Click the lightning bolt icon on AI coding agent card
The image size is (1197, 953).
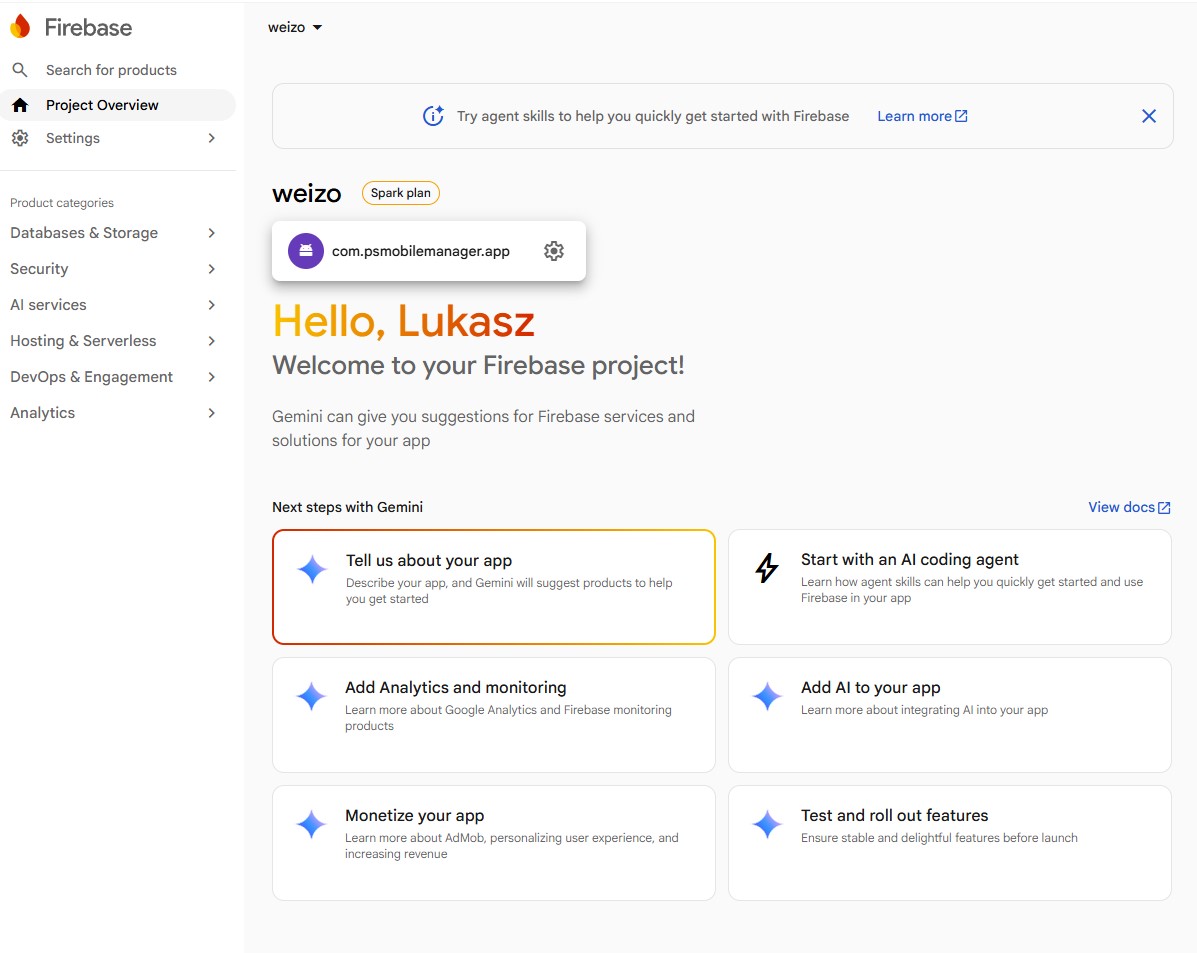click(767, 568)
